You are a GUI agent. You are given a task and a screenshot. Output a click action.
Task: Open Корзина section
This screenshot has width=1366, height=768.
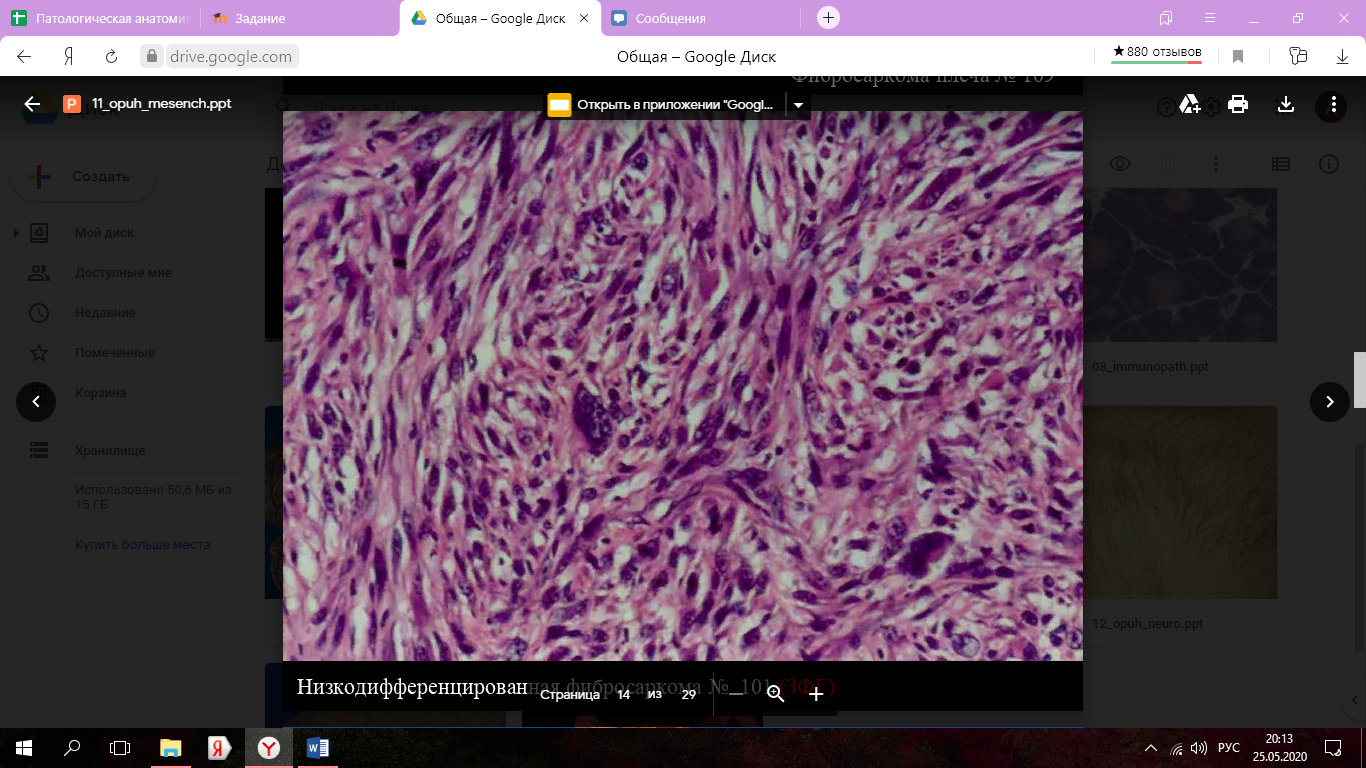100,393
